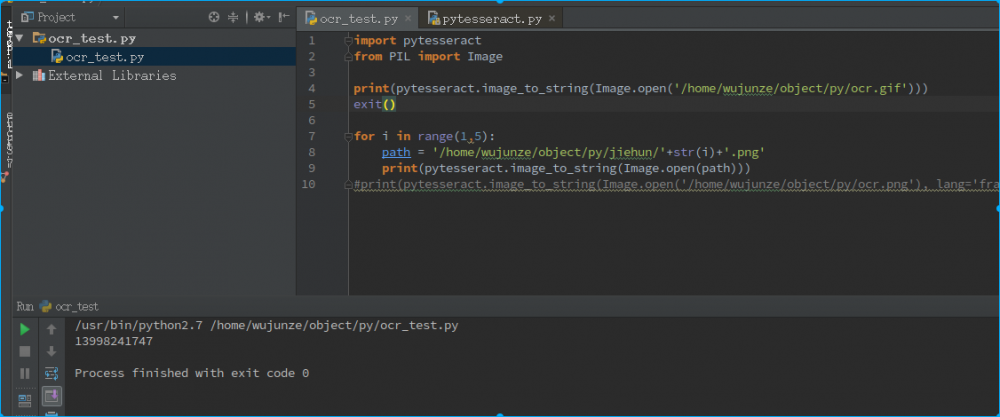Collapse the ocr_test.py project root folder
The image size is (1000, 417).
20,38
